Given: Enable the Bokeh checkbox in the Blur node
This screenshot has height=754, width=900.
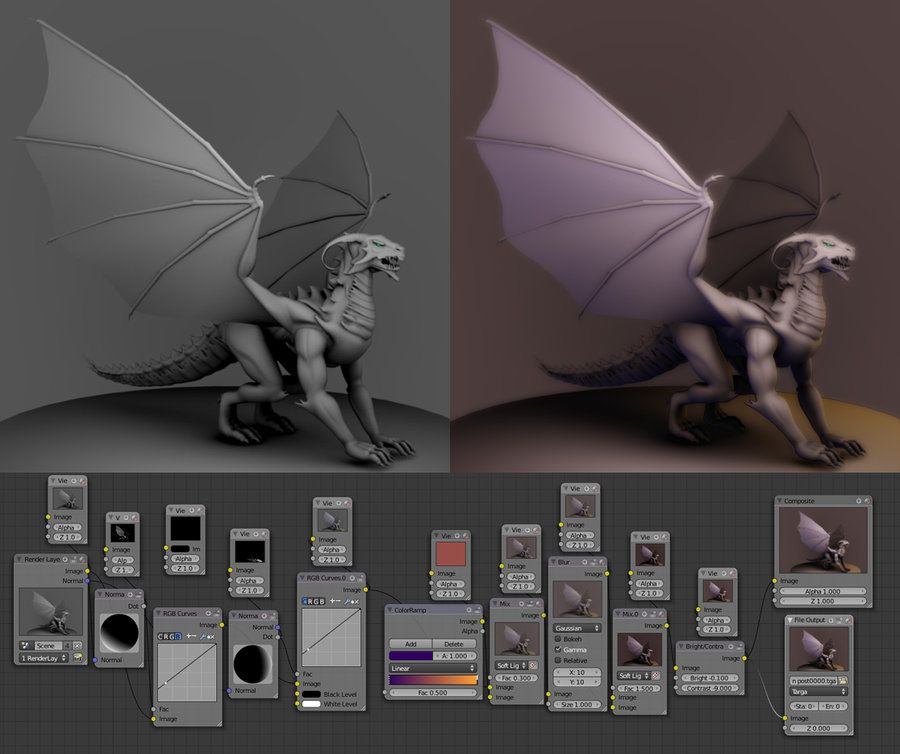Looking at the screenshot, I should 558,638.
